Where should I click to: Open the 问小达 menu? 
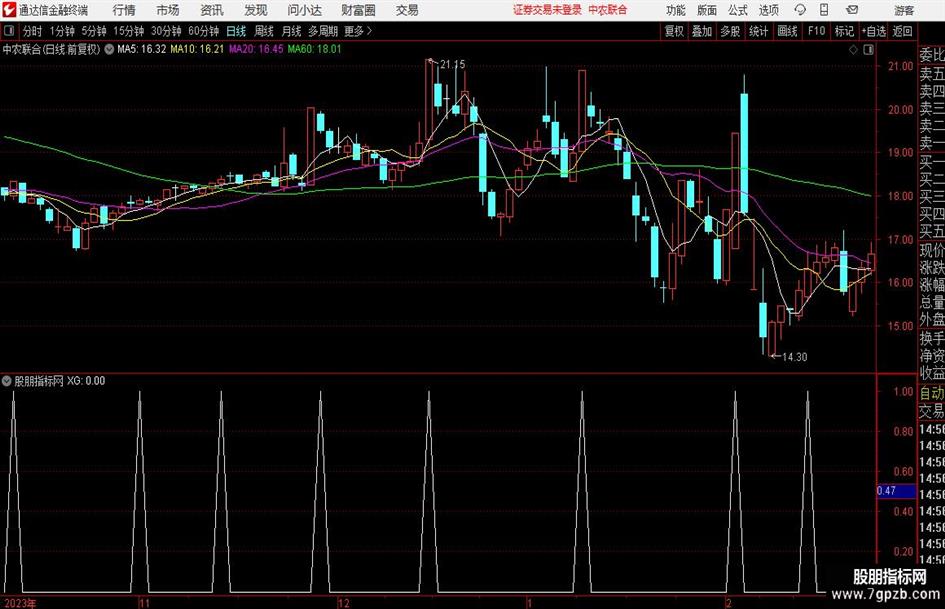click(304, 10)
